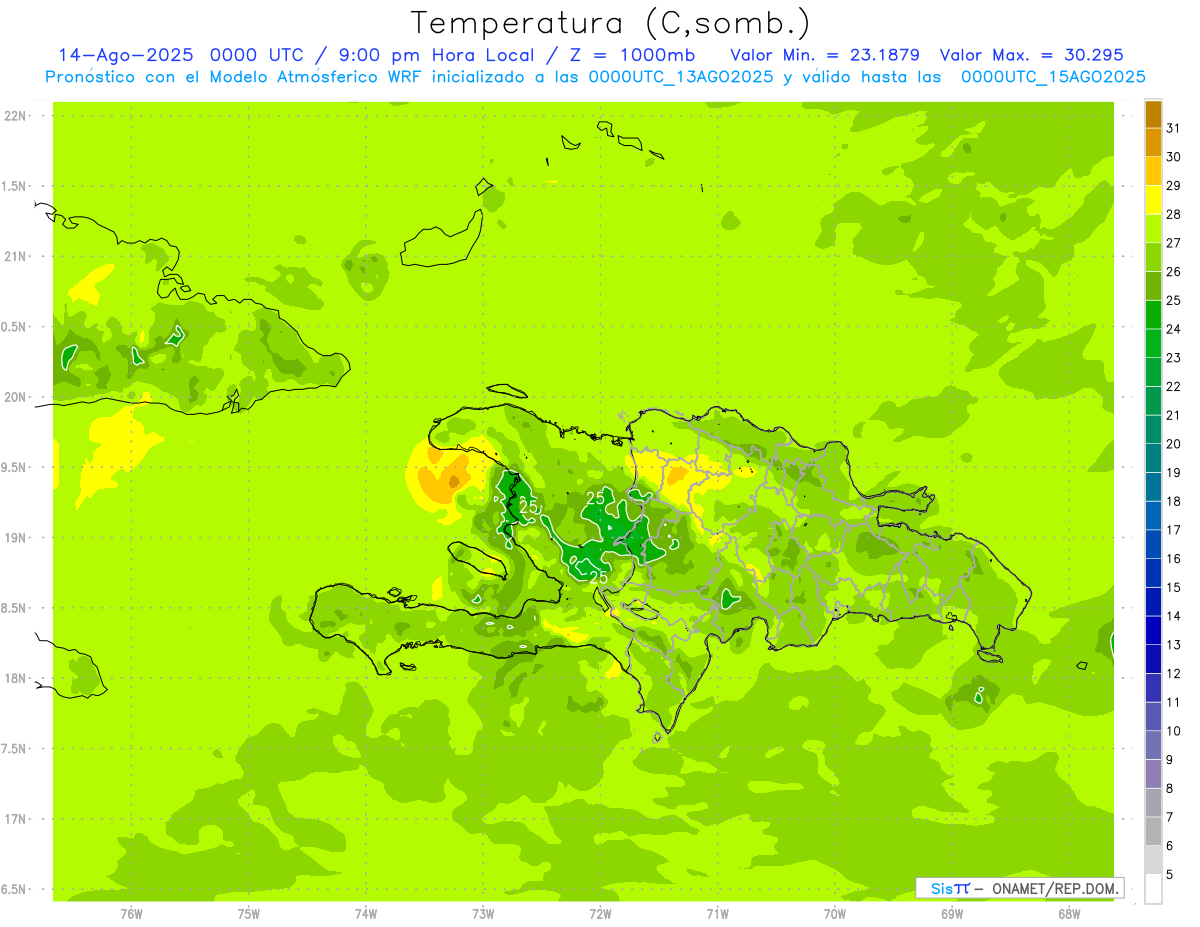The height and width of the screenshot is (927, 1200).
Task: Click the latitude label "17N"
Action: coord(15,819)
